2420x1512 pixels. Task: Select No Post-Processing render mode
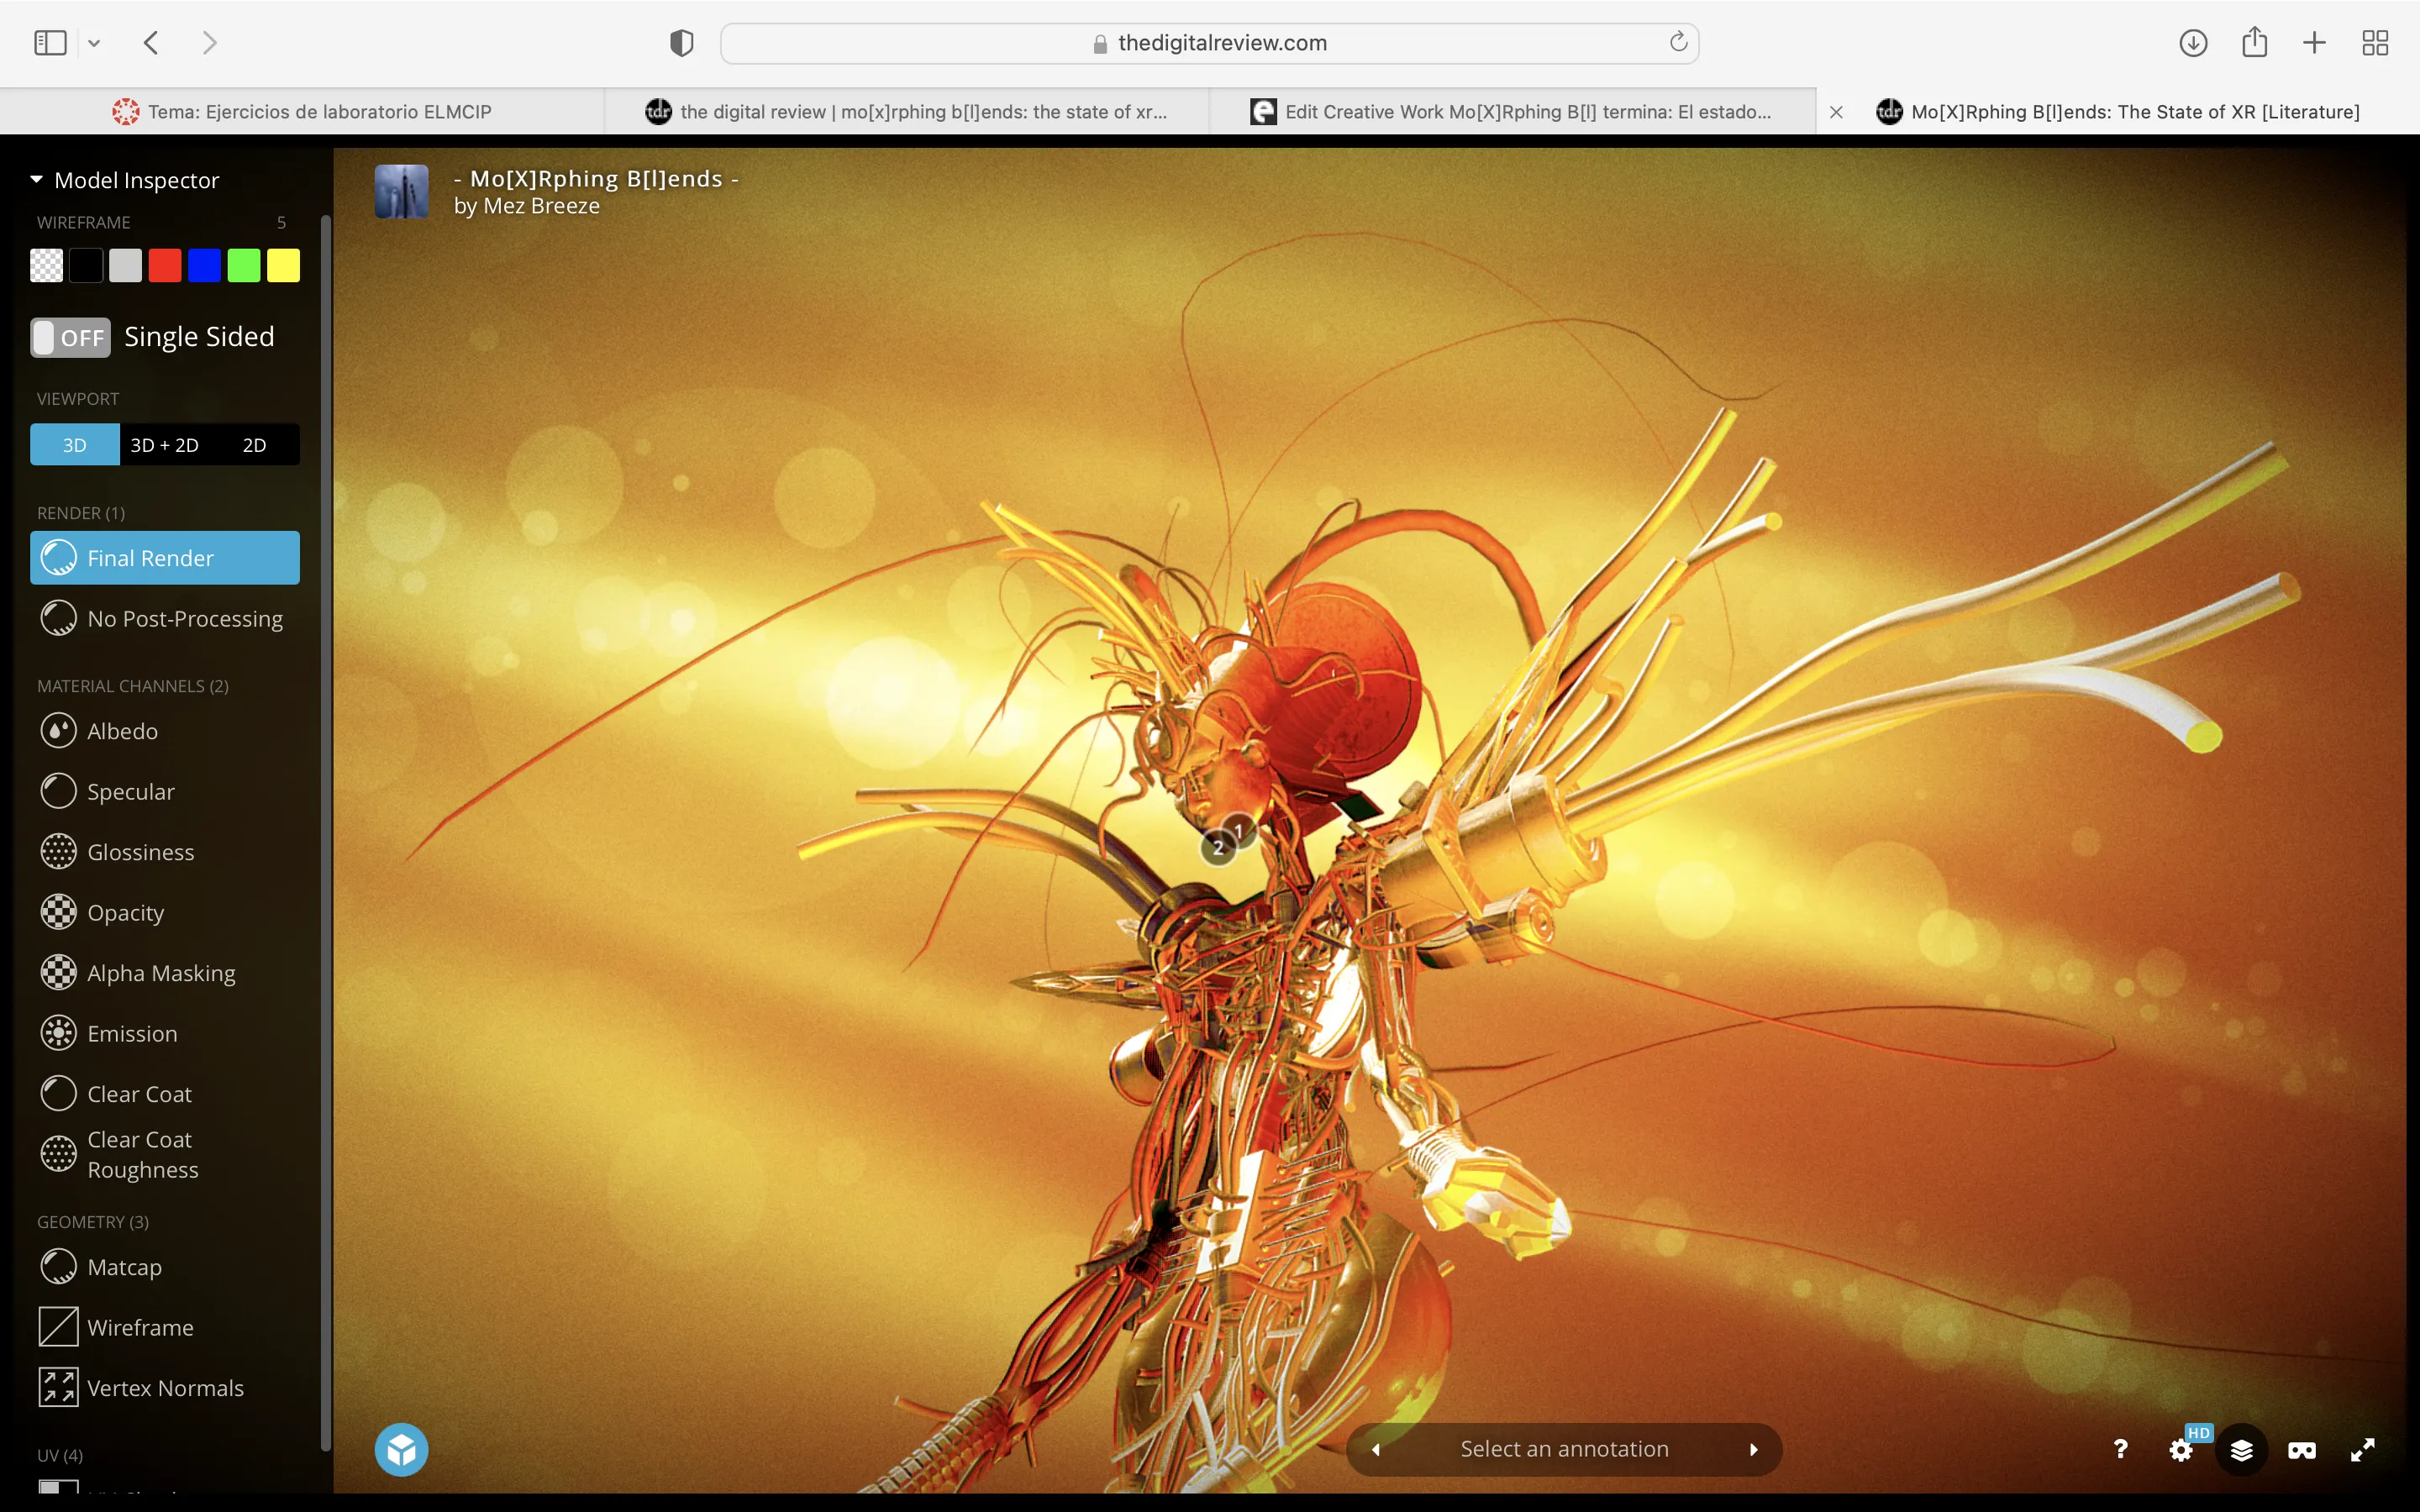(165, 619)
